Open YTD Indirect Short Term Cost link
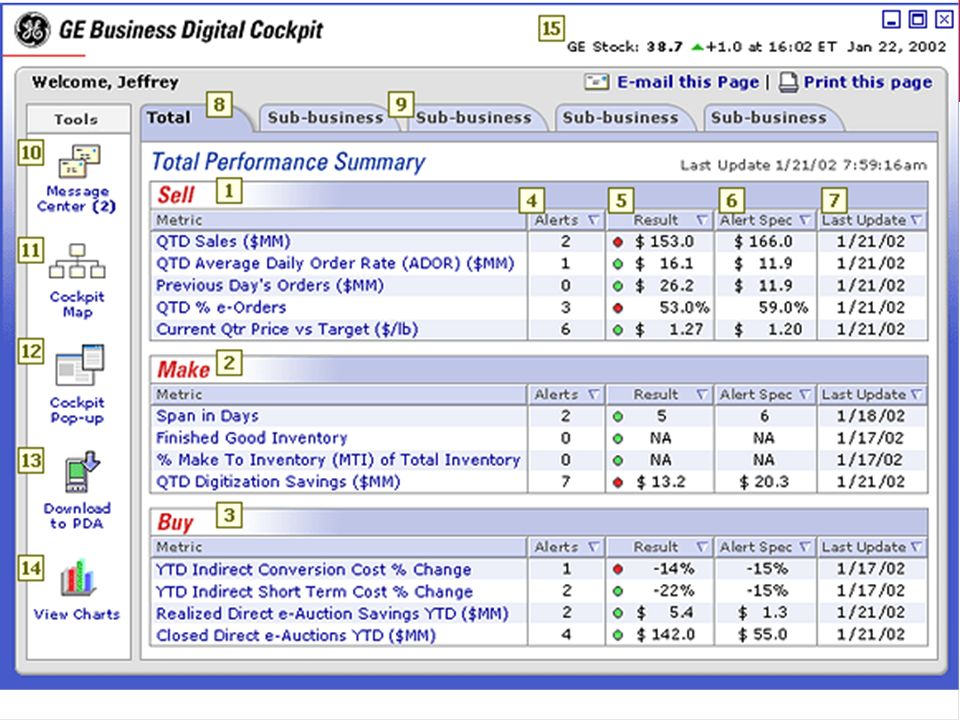The height and width of the screenshot is (720, 960). pyautogui.click(x=314, y=591)
